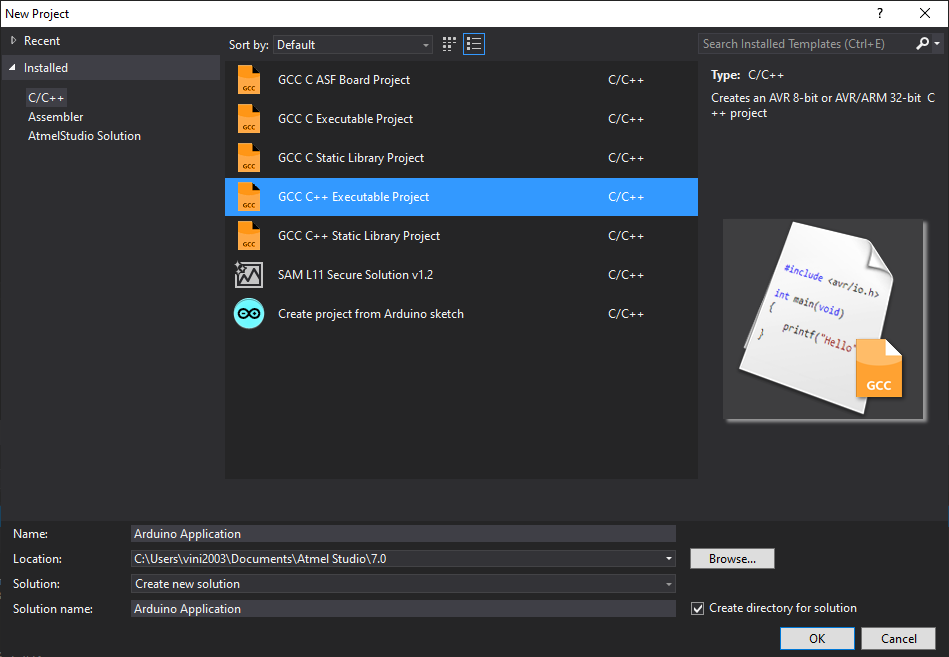Select the C/C++ category
The height and width of the screenshot is (657, 949).
click(x=46, y=97)
